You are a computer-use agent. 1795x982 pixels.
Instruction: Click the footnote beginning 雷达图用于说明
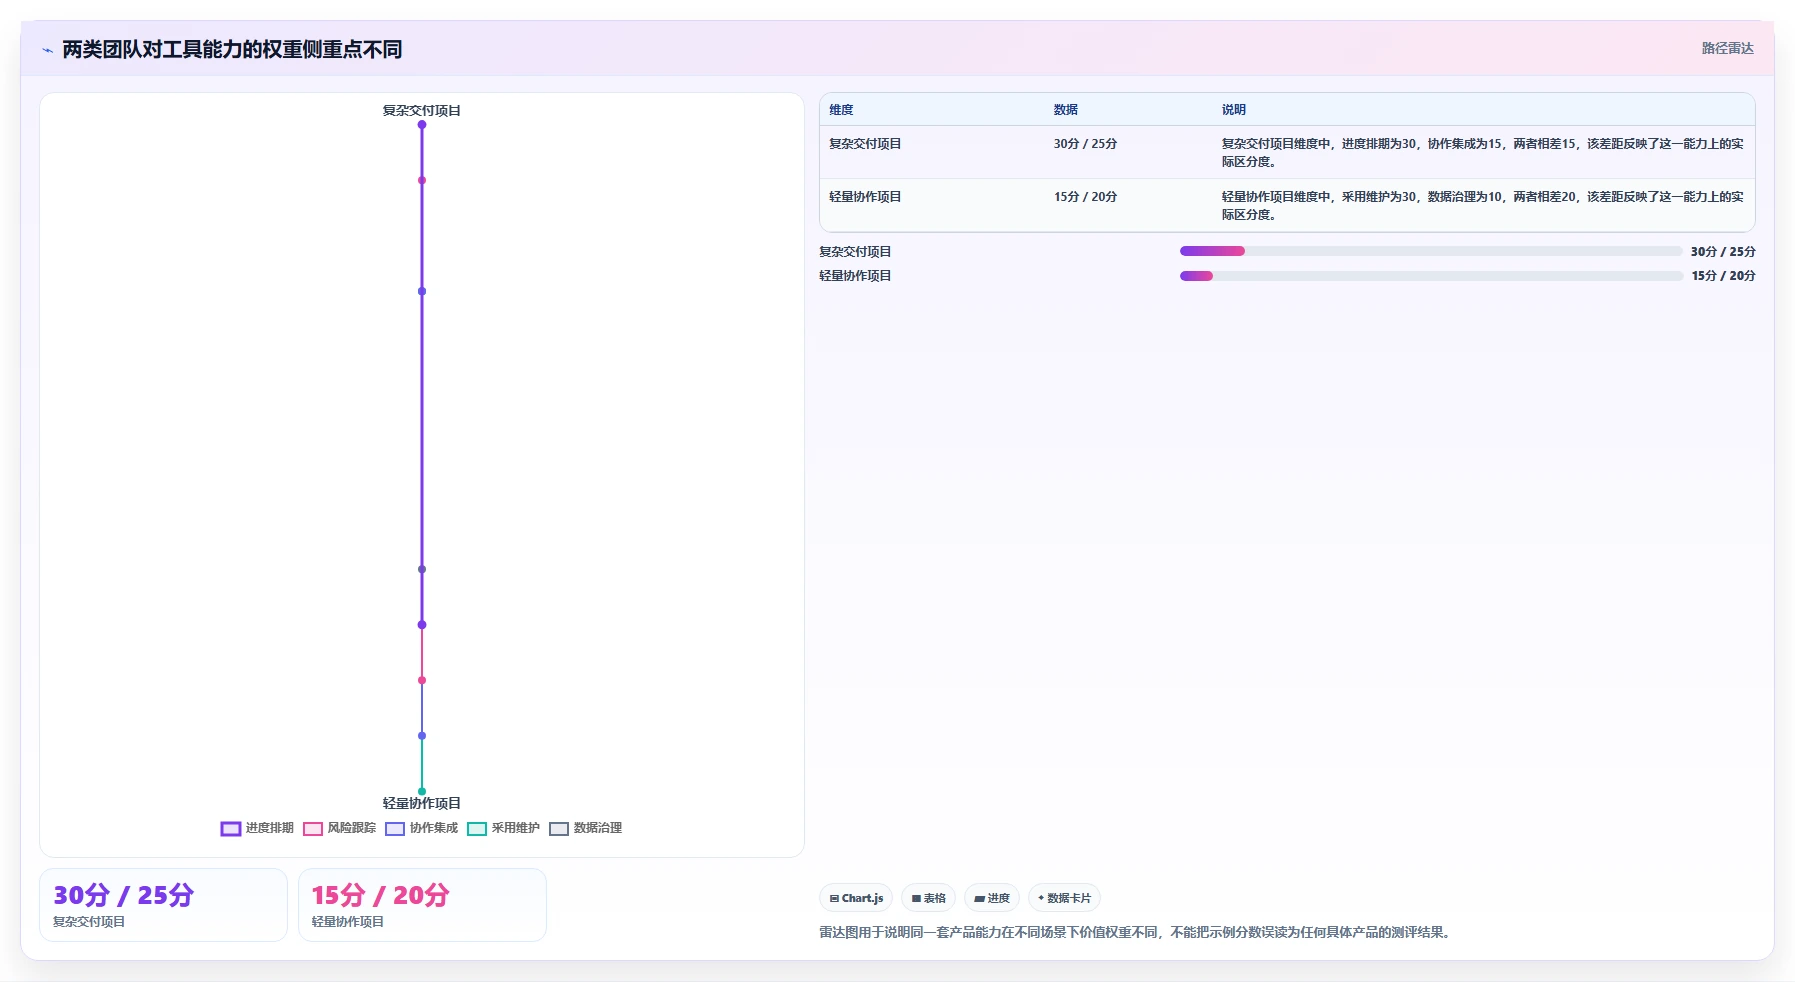click(x=1137, y=932)
